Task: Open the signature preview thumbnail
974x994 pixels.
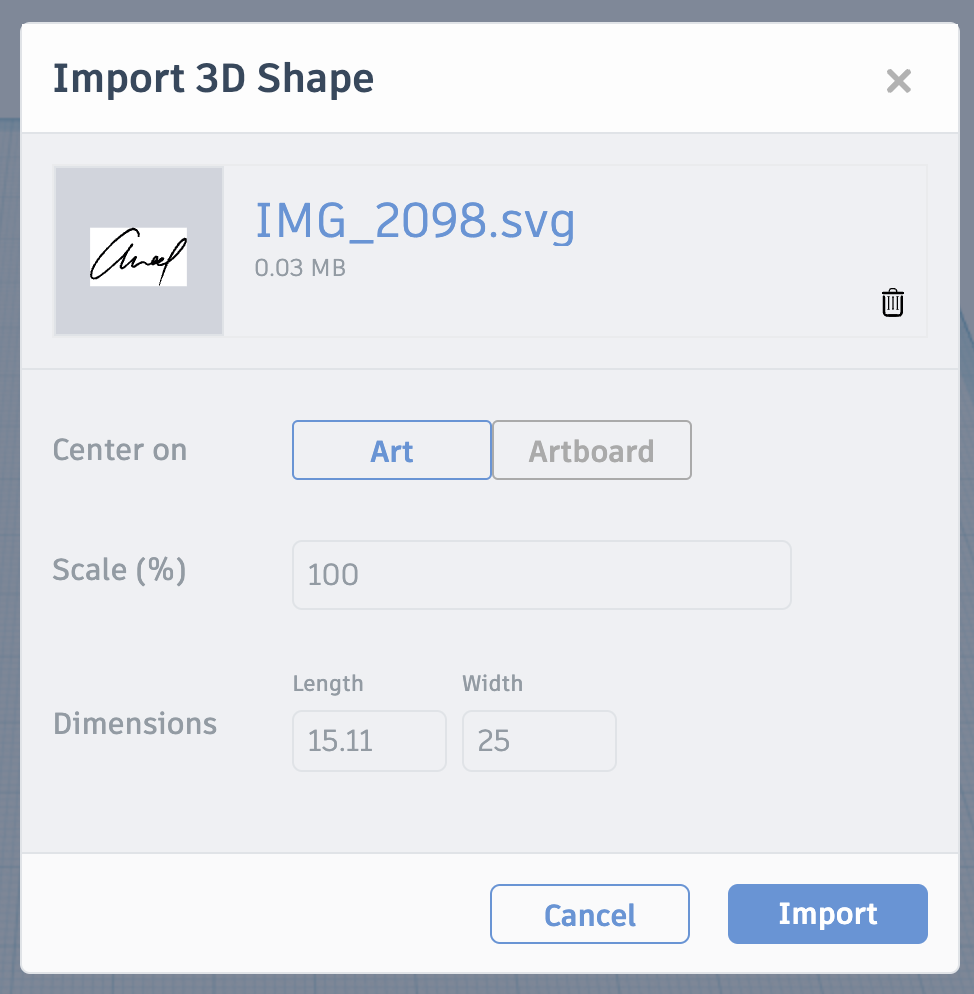Action: [x=139, y=251]
